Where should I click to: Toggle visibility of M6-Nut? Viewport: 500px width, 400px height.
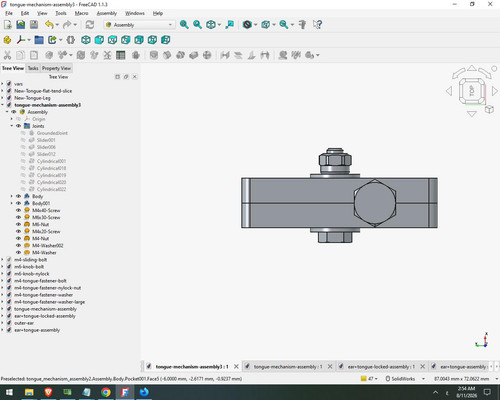(x=18, y=224)
